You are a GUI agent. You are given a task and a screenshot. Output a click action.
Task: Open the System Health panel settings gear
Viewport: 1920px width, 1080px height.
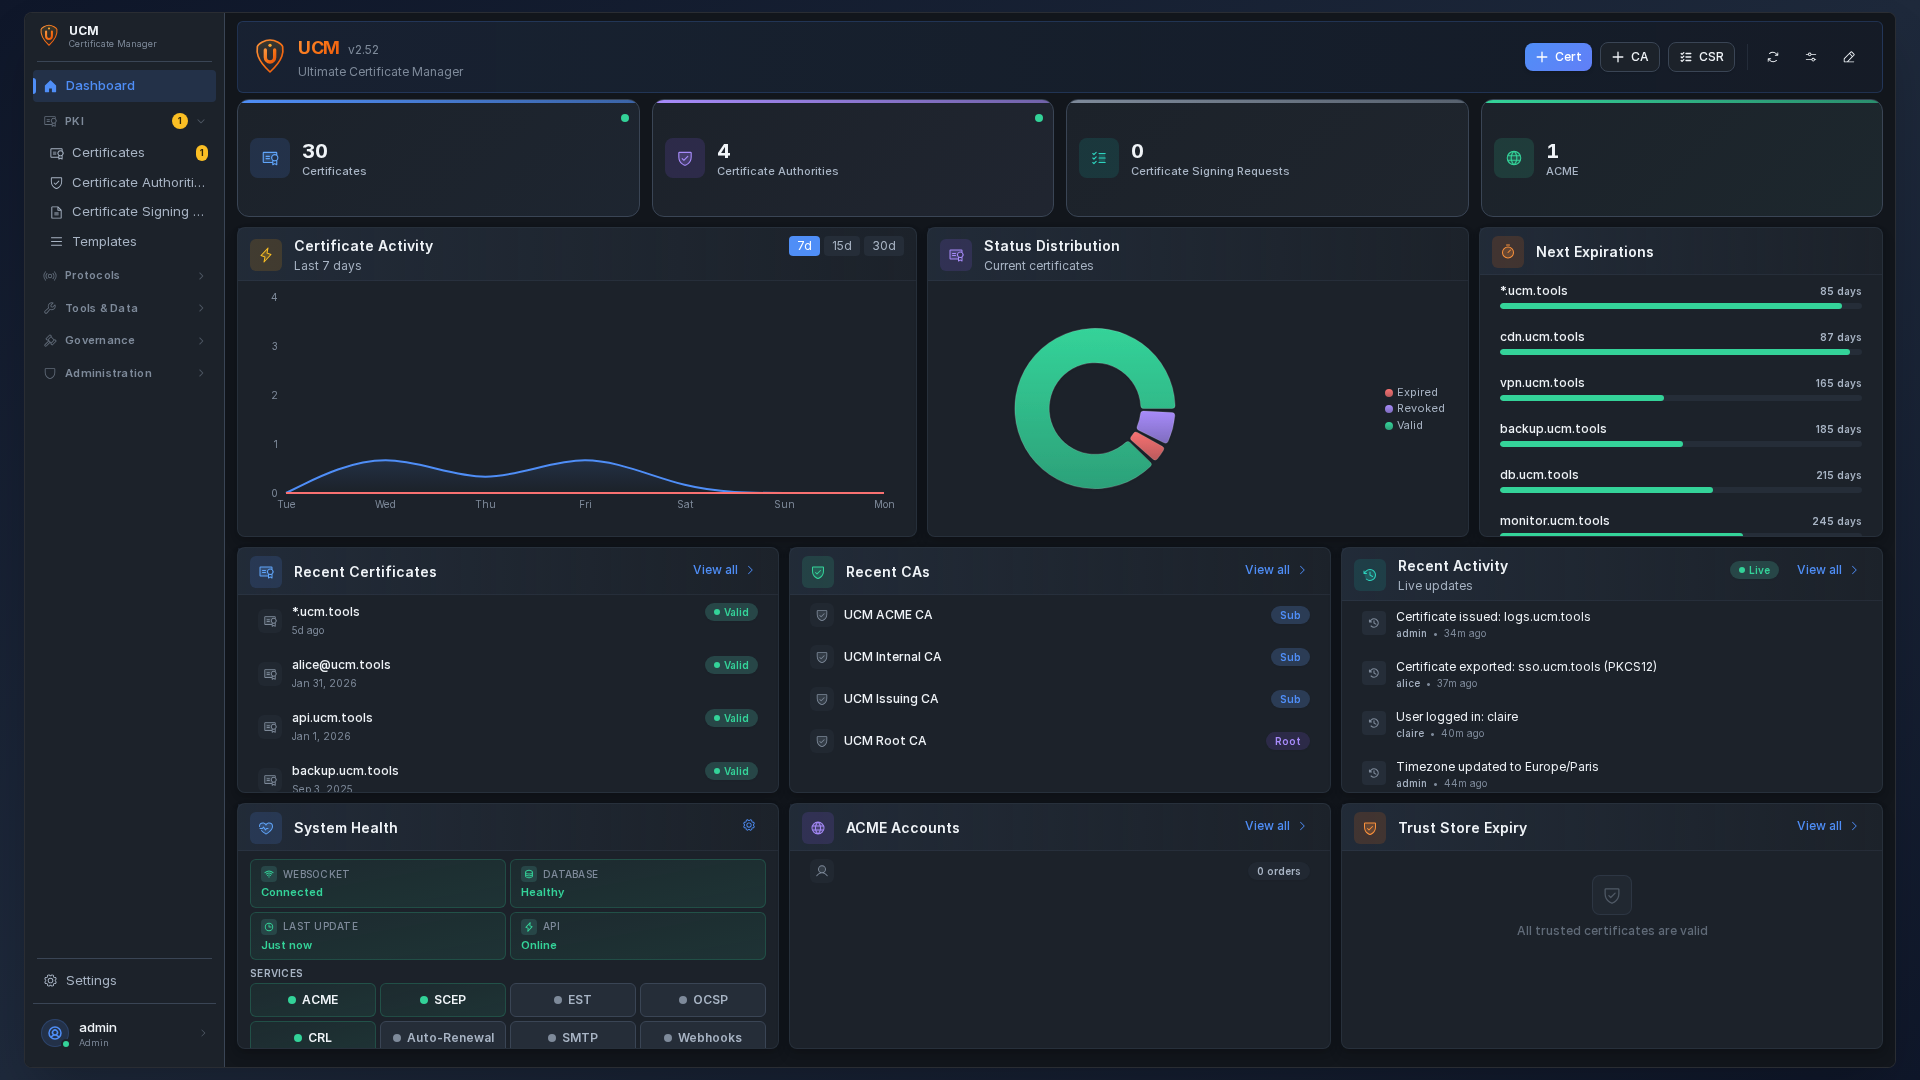pos(748,825)
